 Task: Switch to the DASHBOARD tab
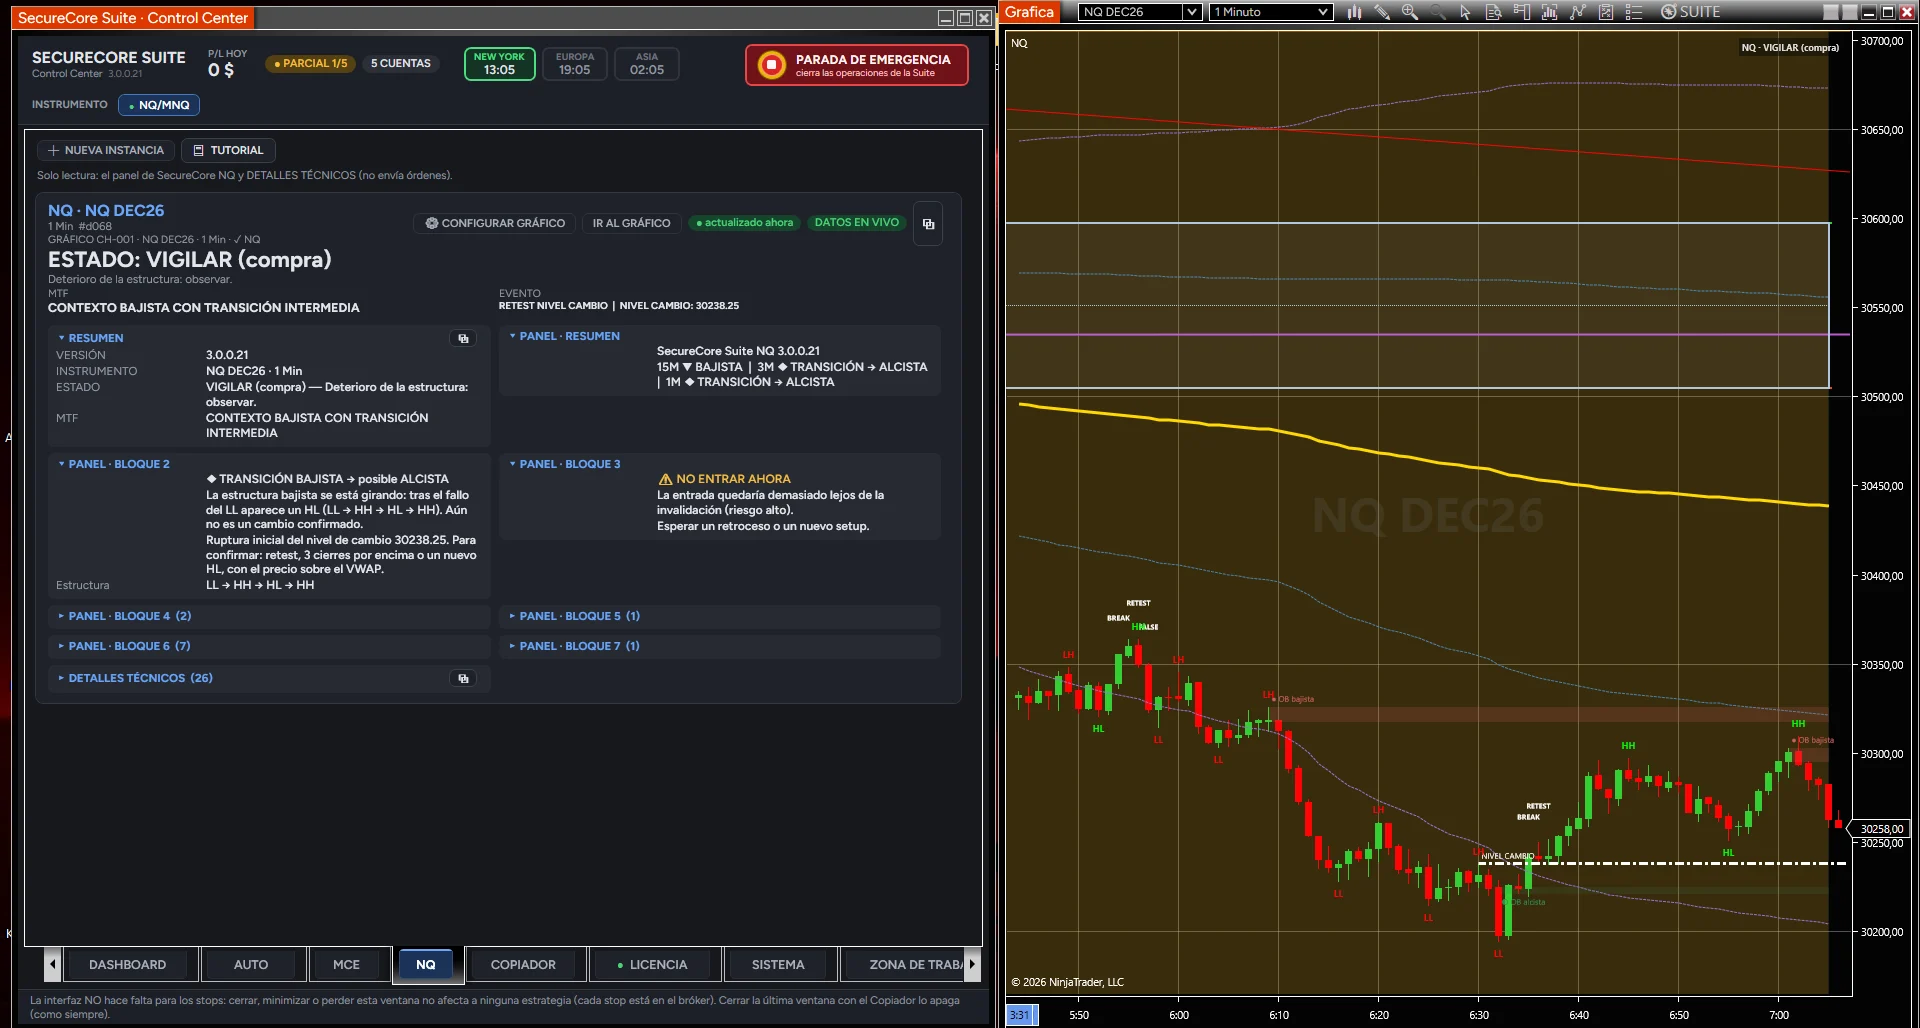click(128, 965)
